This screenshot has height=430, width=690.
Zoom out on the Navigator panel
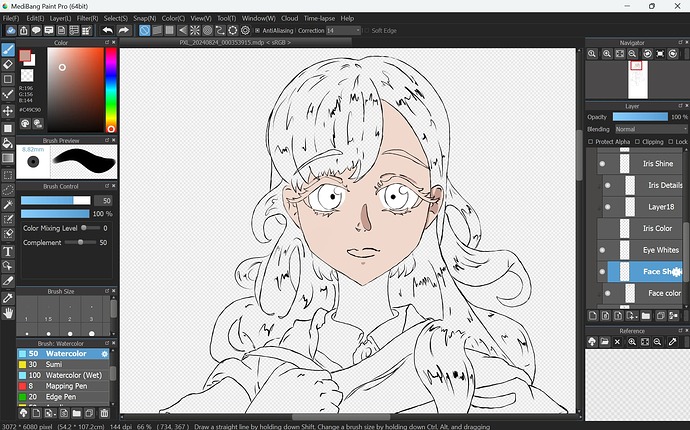[x=632, y=54]
